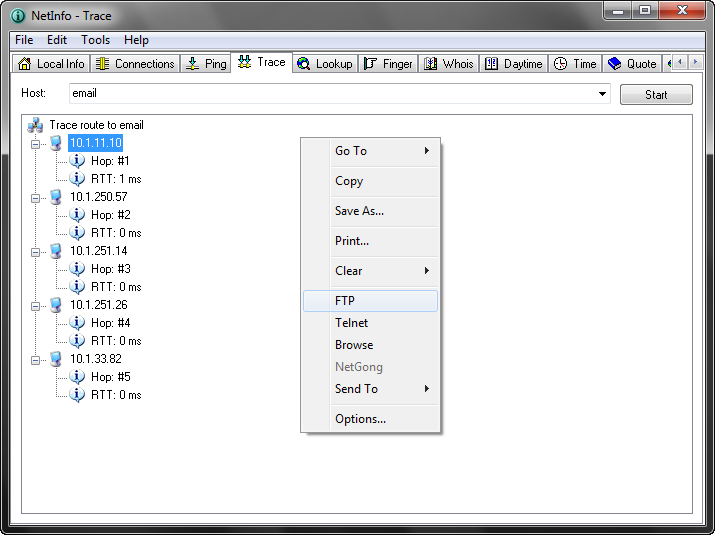Viewport: 715px width, 535px height.
Task: Click the computer icon next to 10.1.250.57
Action: 57,197
